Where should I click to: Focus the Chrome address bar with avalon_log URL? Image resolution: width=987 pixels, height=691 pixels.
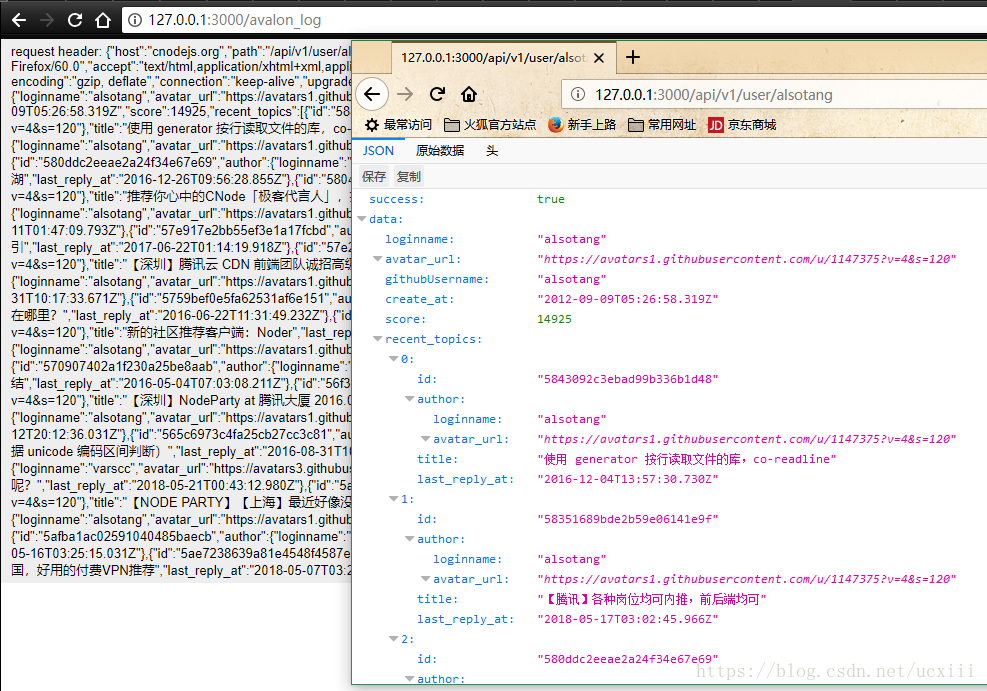click(x=554, y=20)
